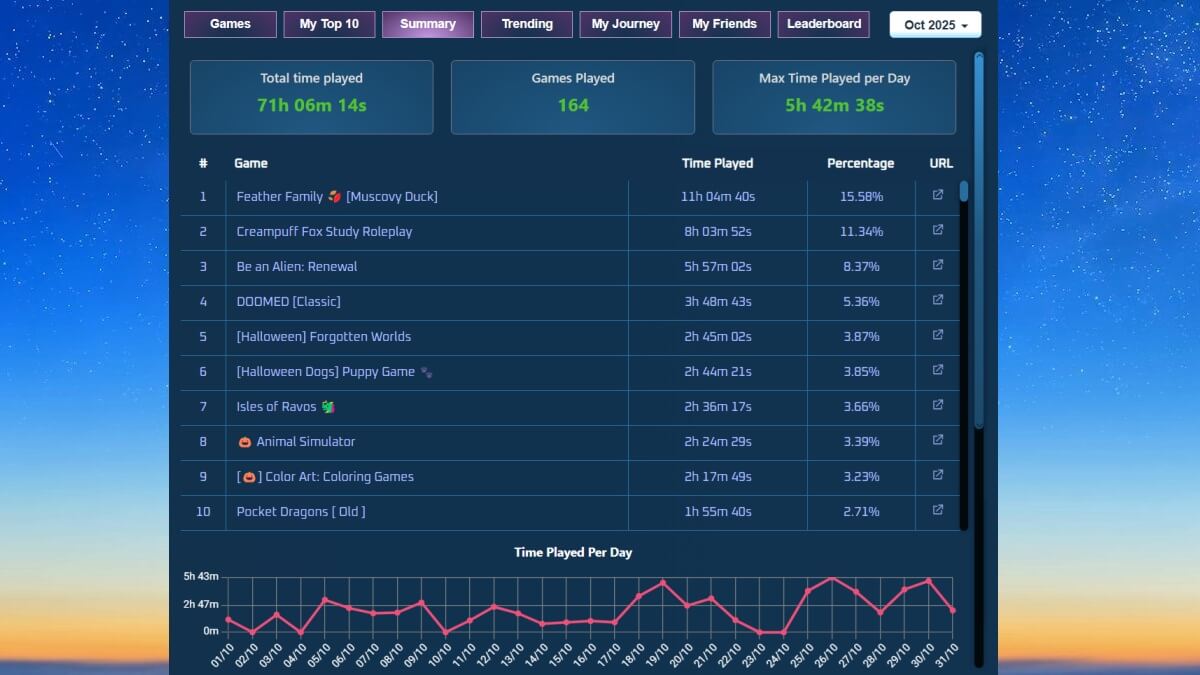Click the 11h 04m 40s time value

point(718,197)
